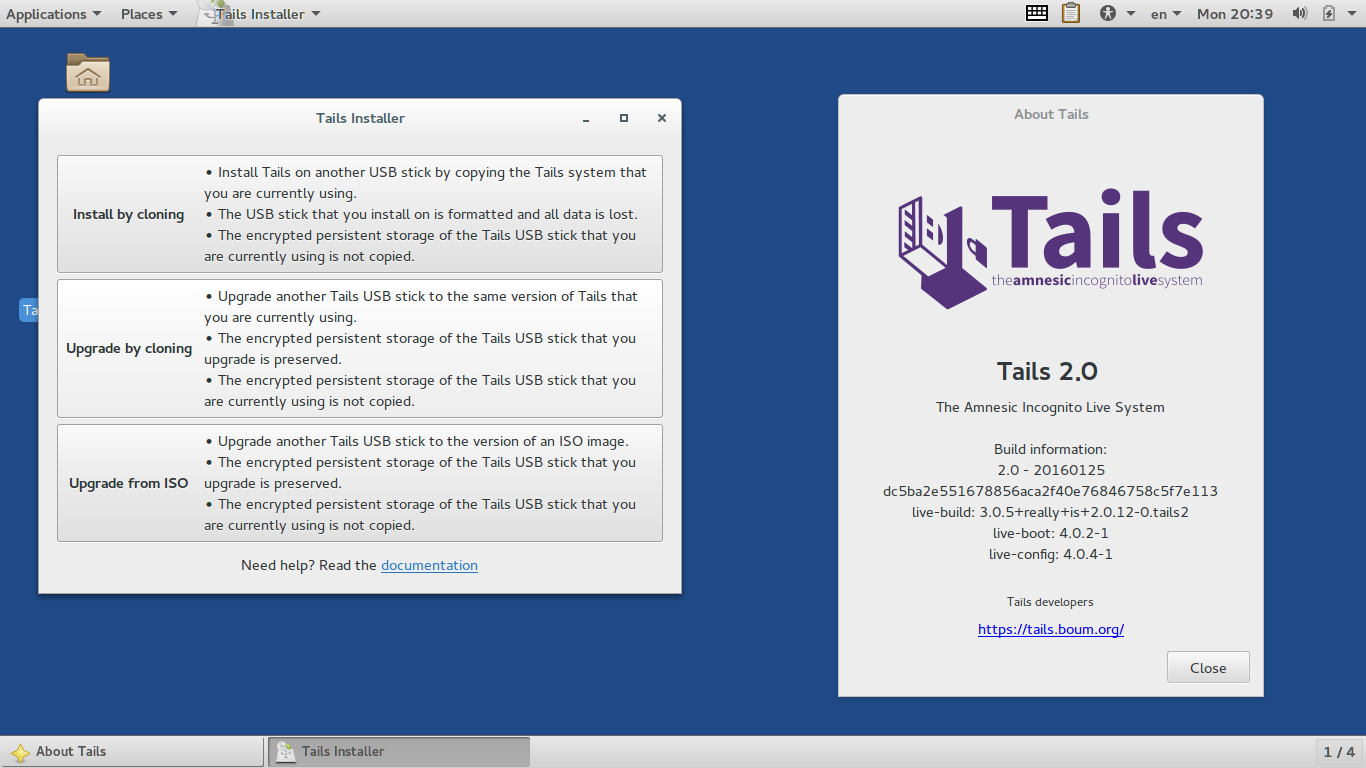The image size is (1366, 768).
Task: Click Close in the About Tails dialog
Action: 1208,668
